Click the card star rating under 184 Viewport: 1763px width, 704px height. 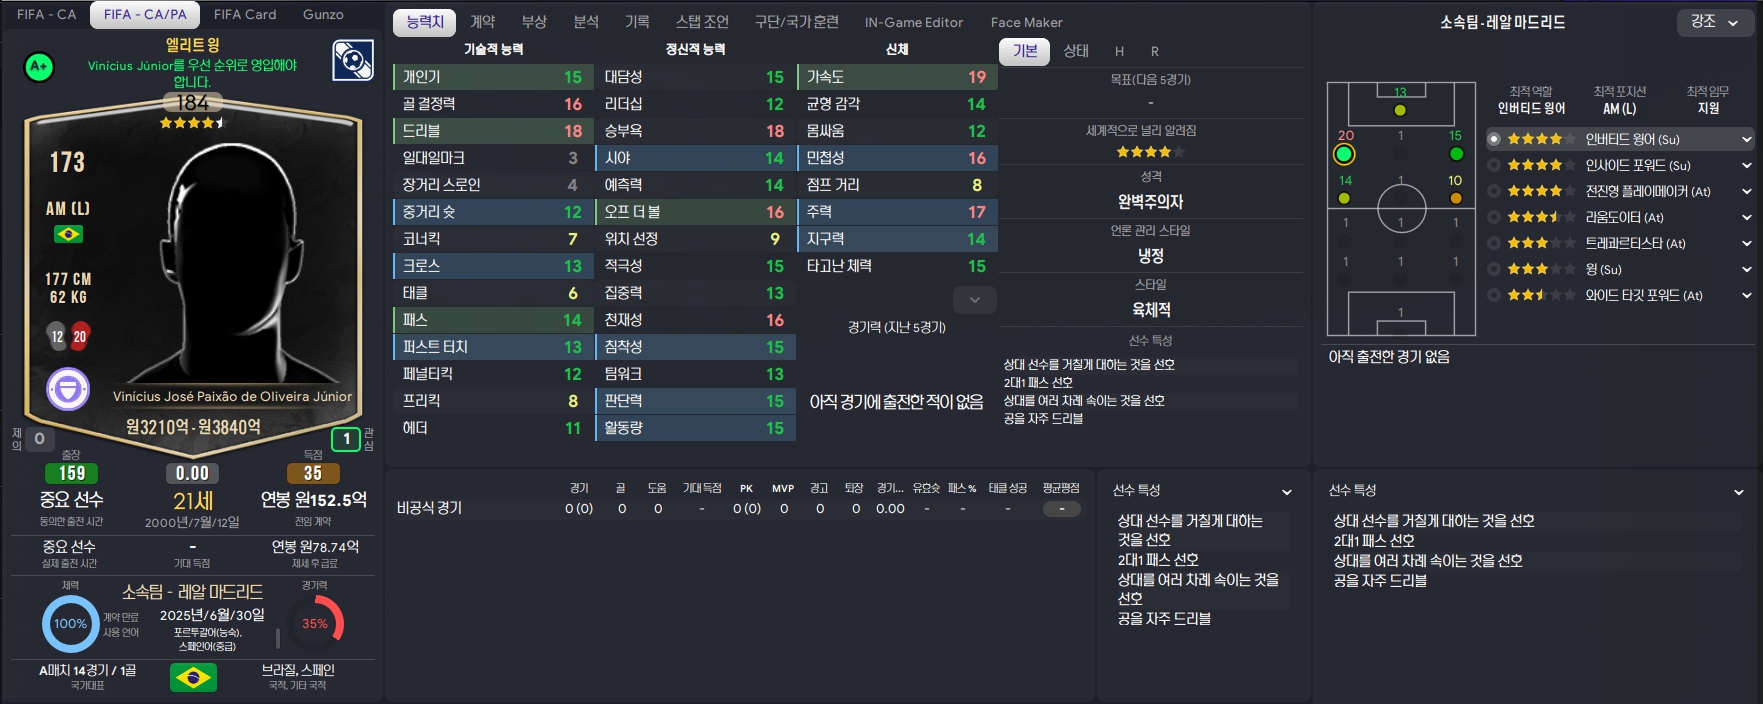click(192, 123)
